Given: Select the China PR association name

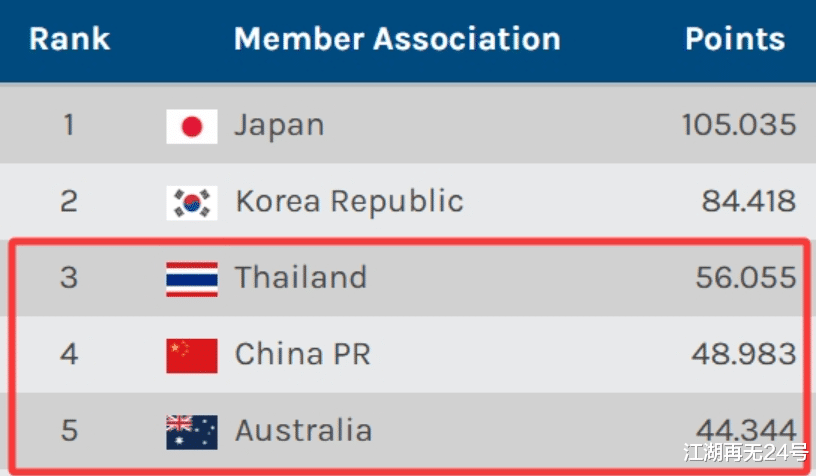Looking at the screenshot, I should (x=302, y=354).
